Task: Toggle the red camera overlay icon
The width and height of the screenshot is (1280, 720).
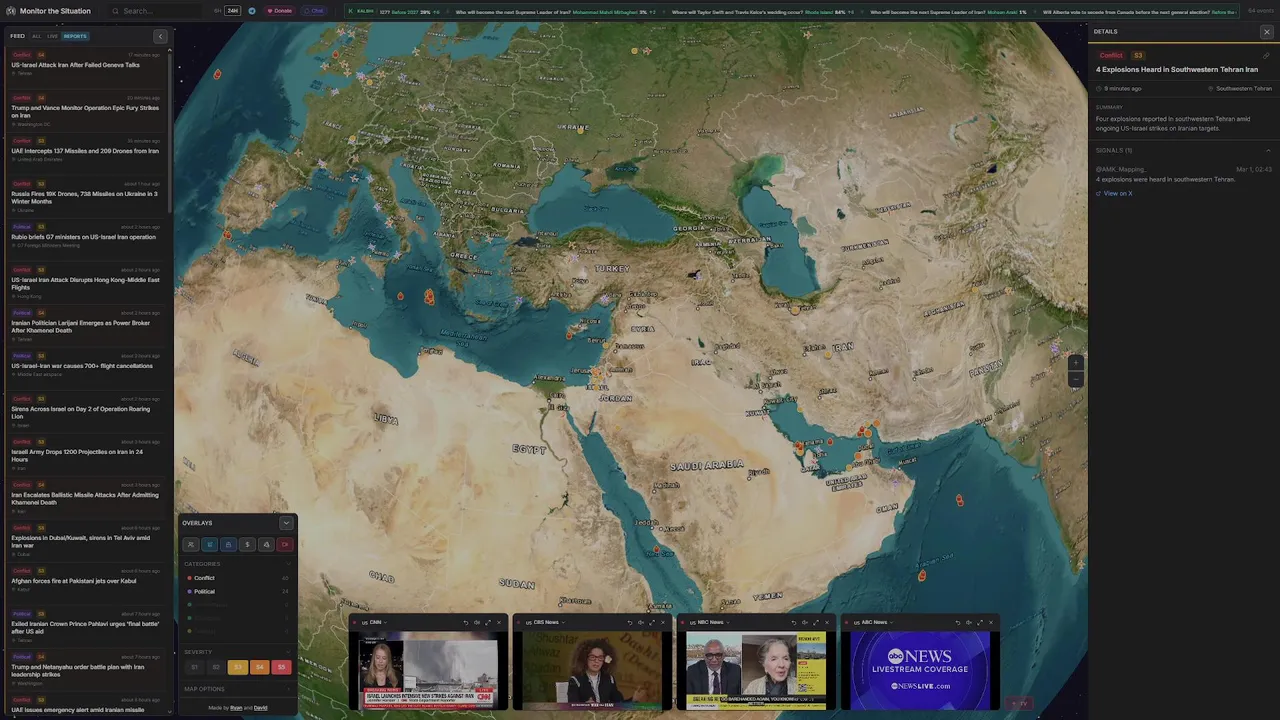Action: 285,544
